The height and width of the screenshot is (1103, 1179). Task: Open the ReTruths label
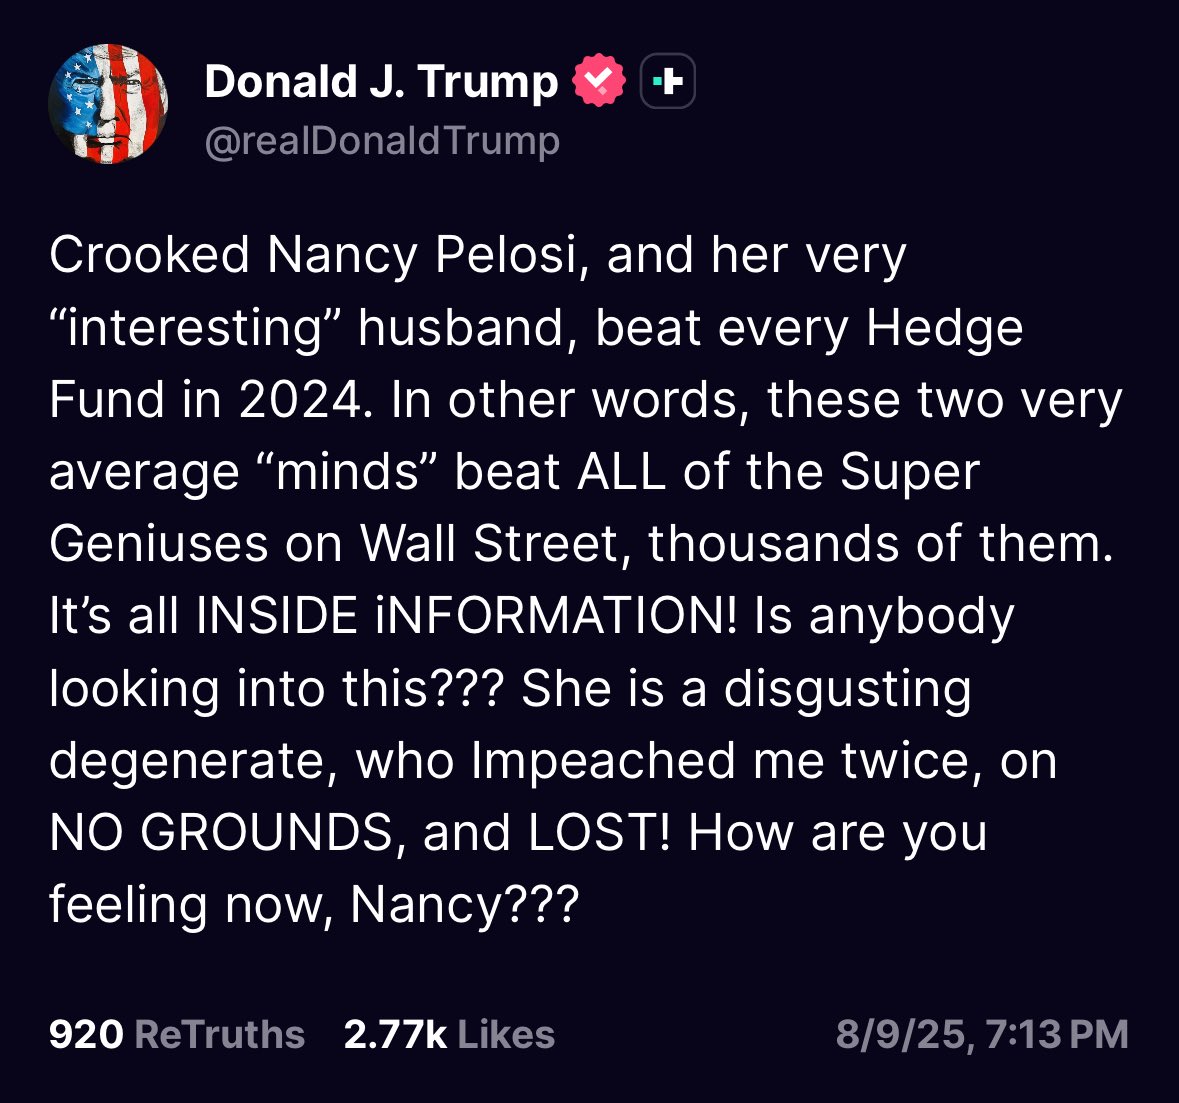(219, 1035)
